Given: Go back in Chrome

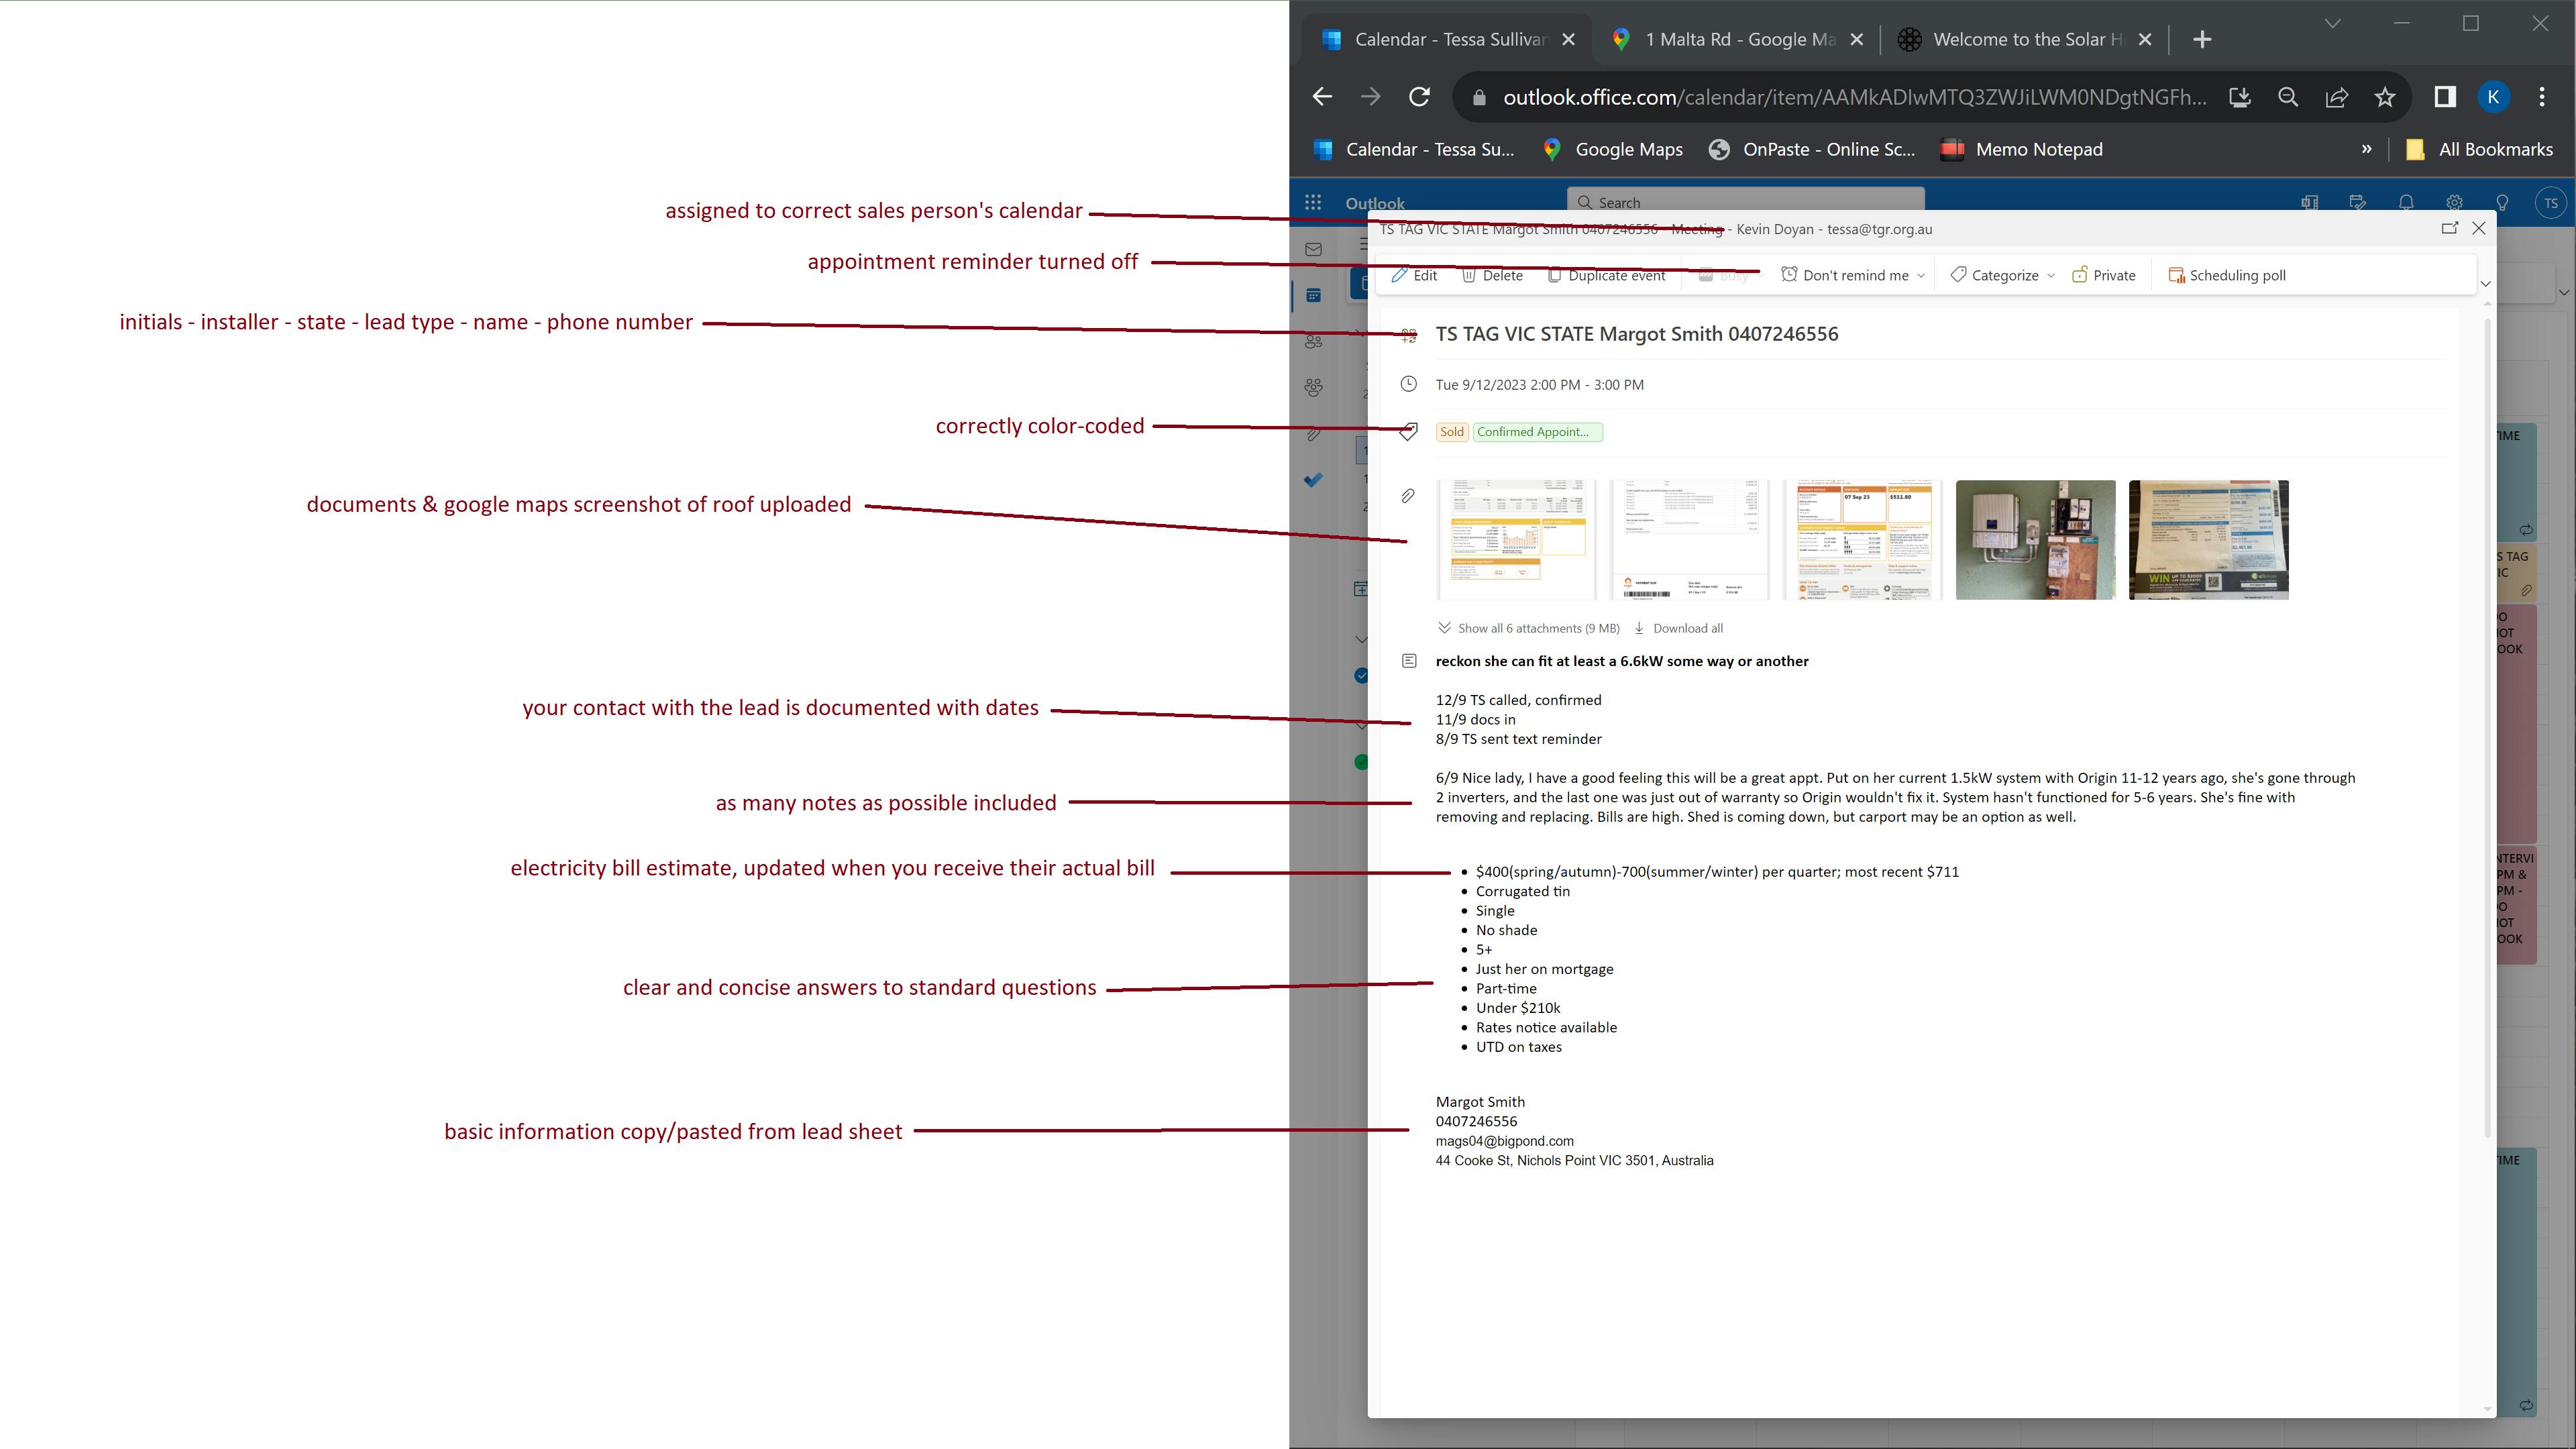Looking at the screenshot, I should coord(1322,97).
